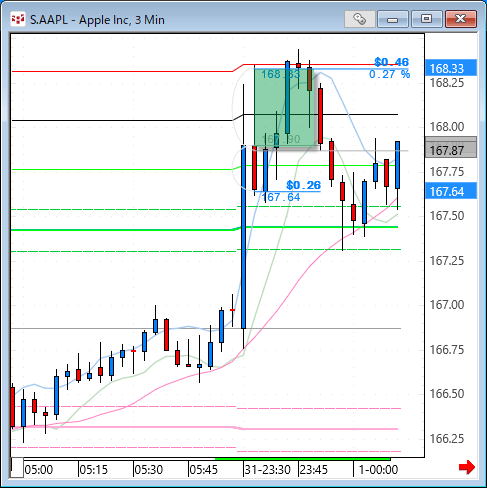The height and width of the screenshot is (488, 487).
Task: Click the 05:30 time axis label
Action: (x=149, y=470)
